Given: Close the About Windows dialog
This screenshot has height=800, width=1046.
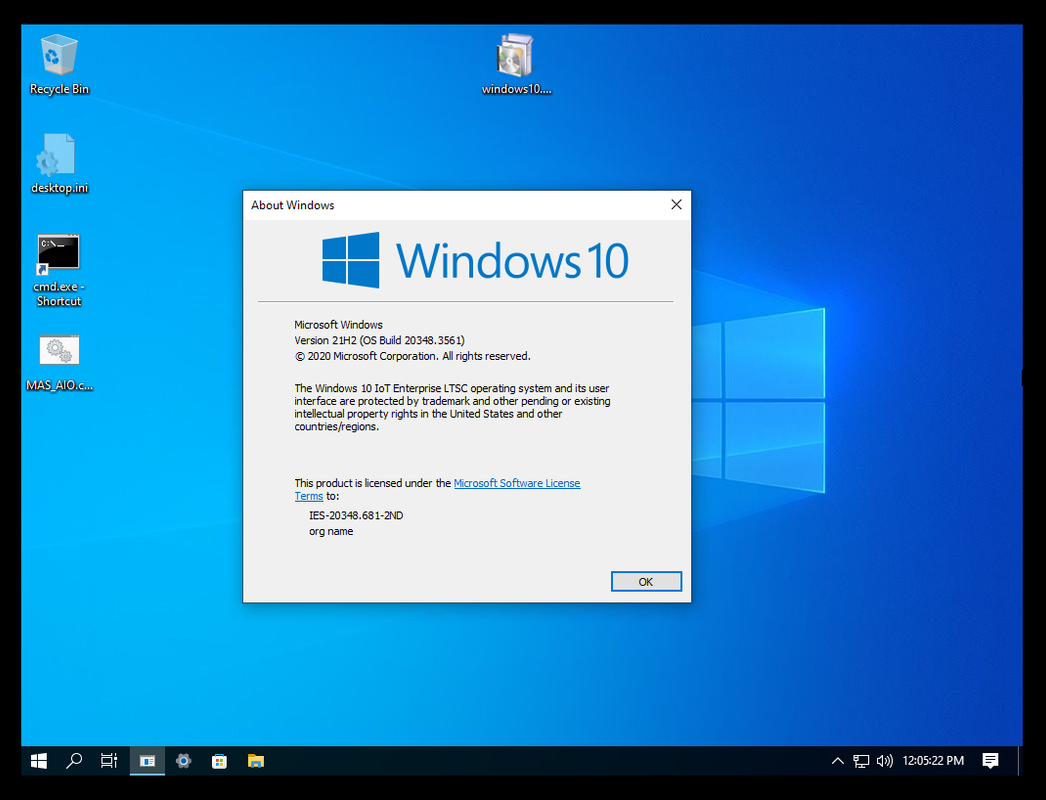Looking at the screenshot, I should point(676,205).
